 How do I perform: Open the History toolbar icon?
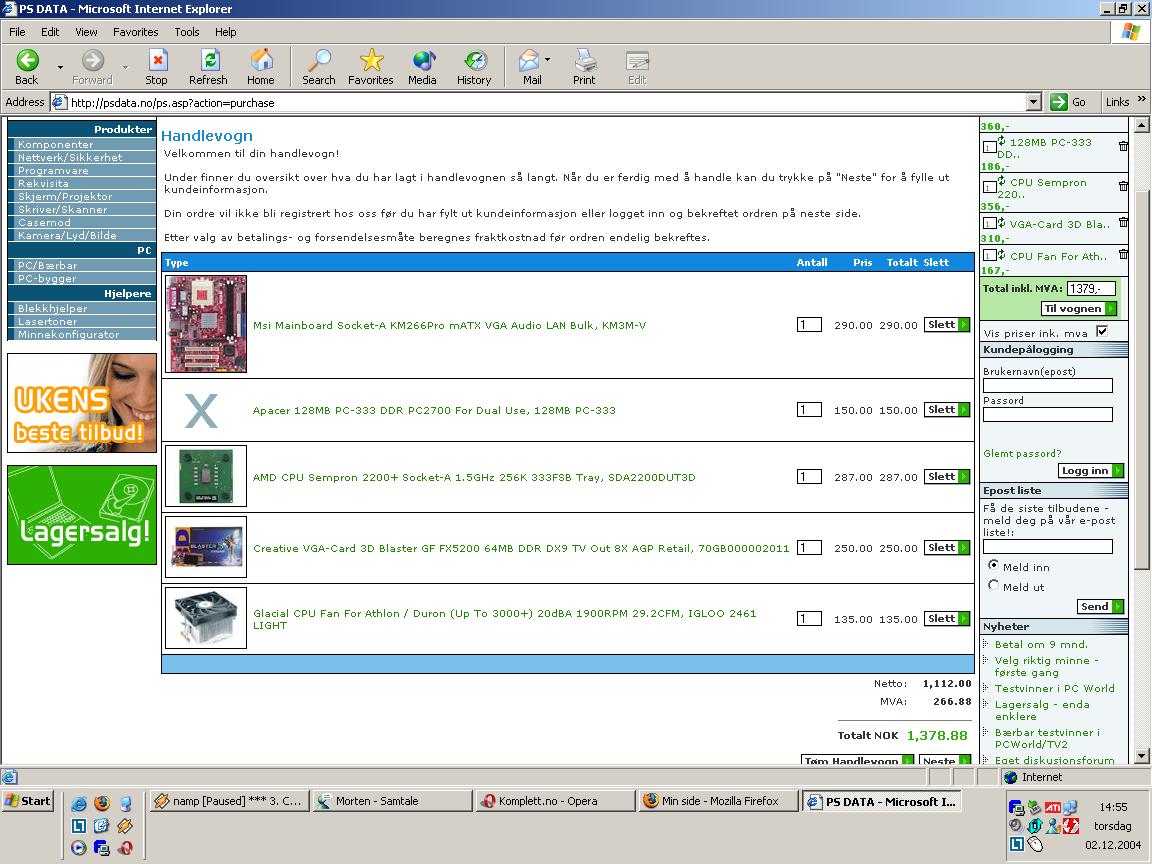[474, 68]
